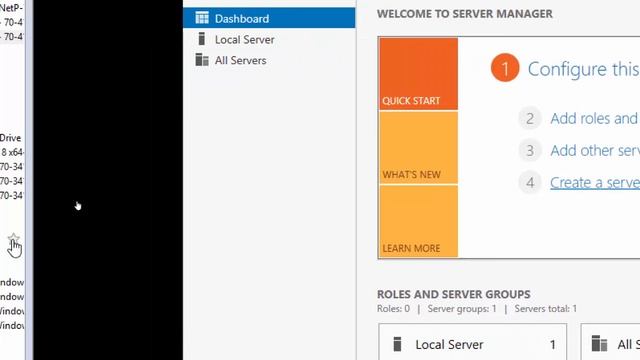640x360 pixels.
Task: Click the orange step 1 circle
Action: pos(505,68)
